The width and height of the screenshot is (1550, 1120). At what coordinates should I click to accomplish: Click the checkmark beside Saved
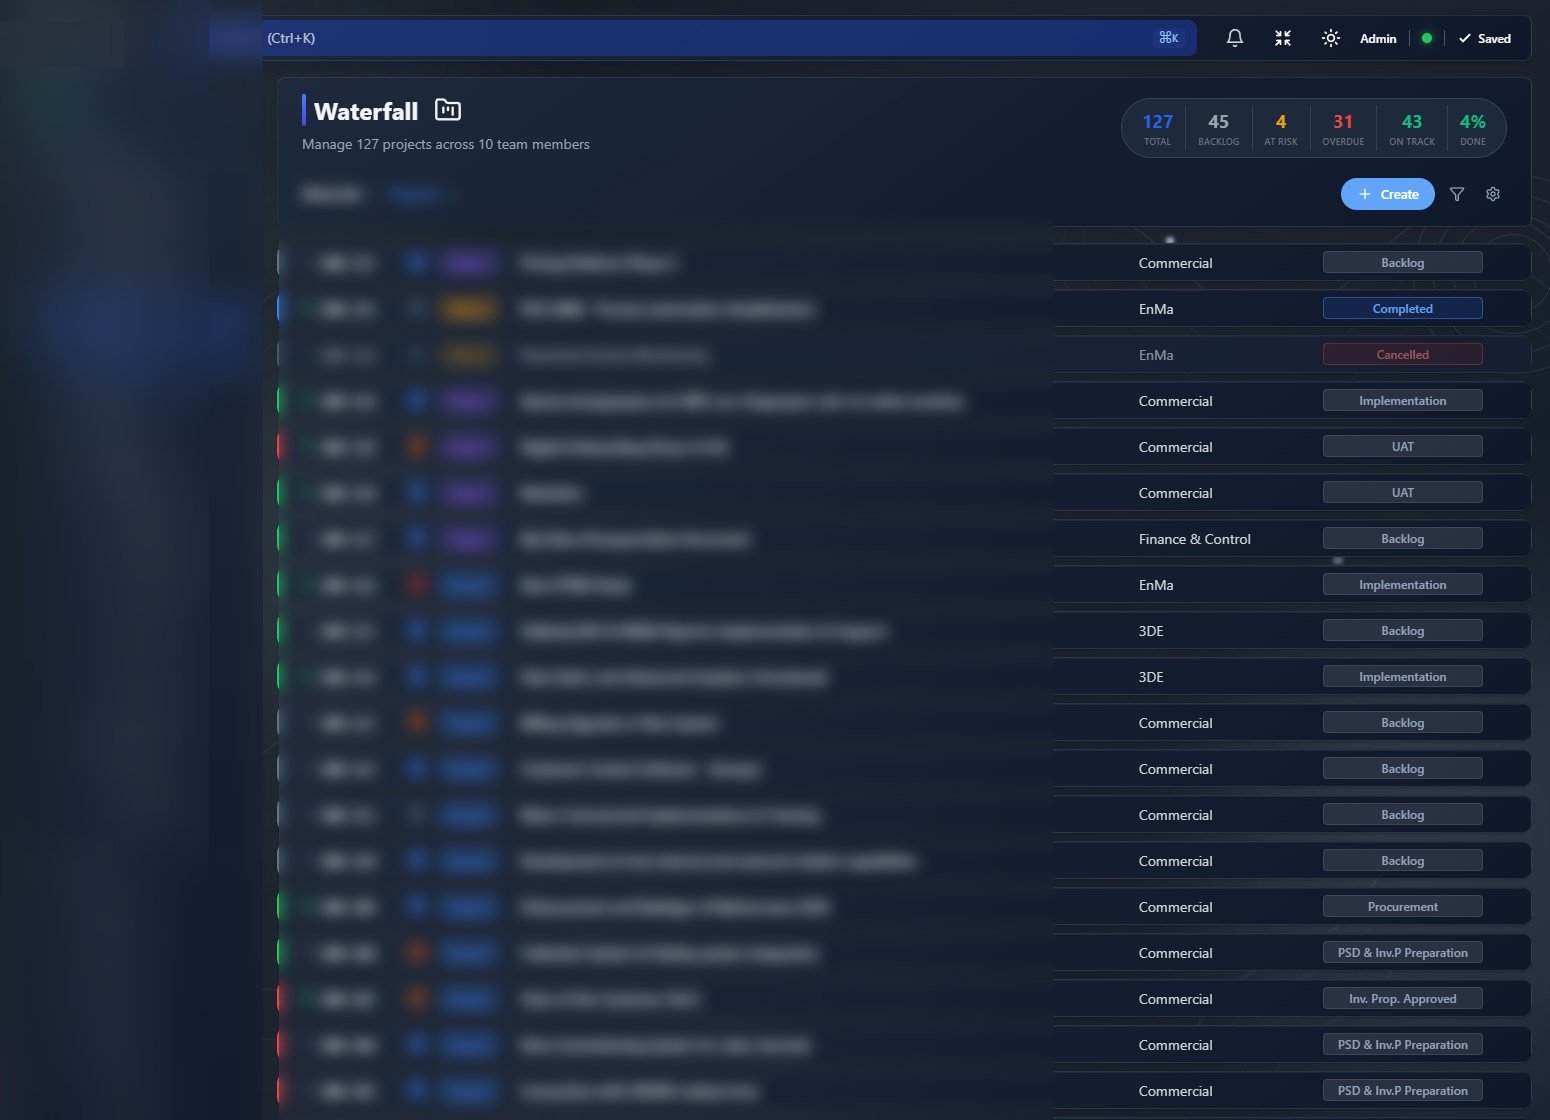point(1464,38)
